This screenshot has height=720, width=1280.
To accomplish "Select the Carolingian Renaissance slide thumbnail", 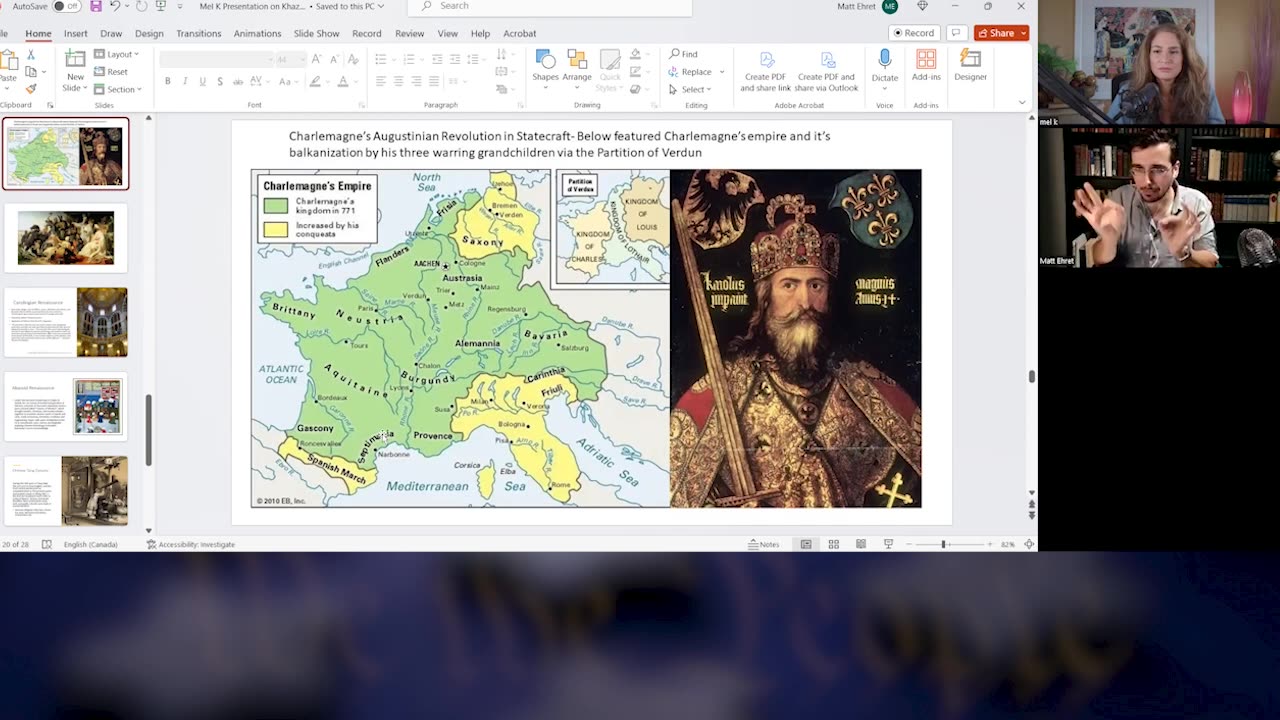I will (66, 322).
